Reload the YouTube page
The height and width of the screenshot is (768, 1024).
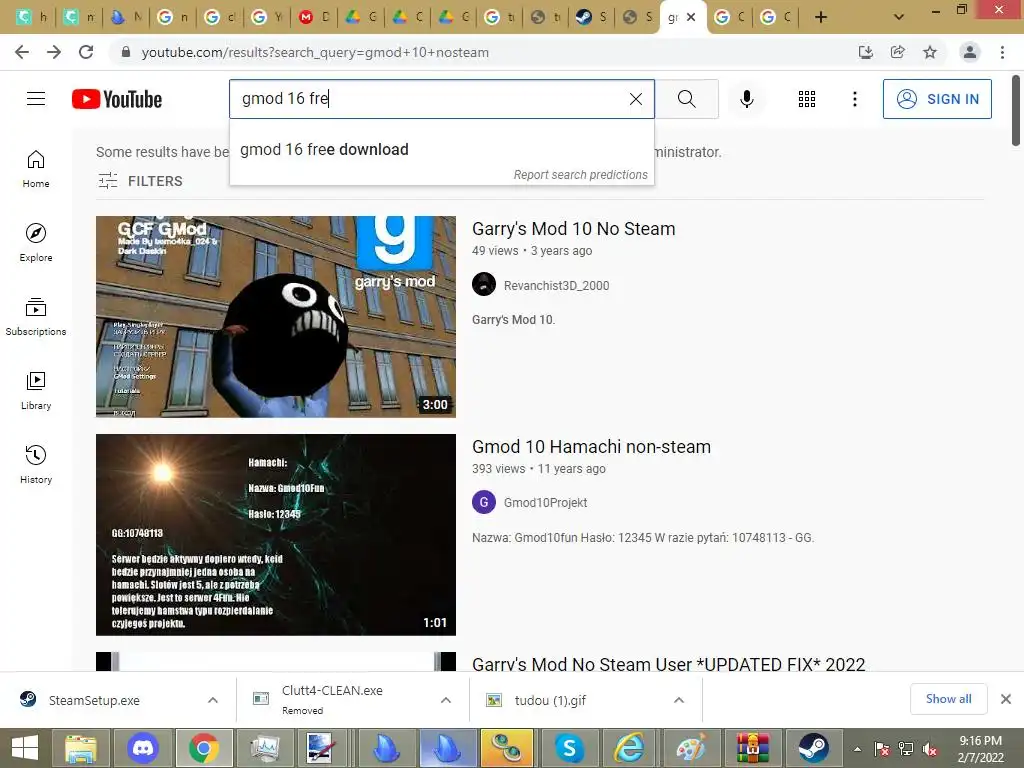click(86, 52)
